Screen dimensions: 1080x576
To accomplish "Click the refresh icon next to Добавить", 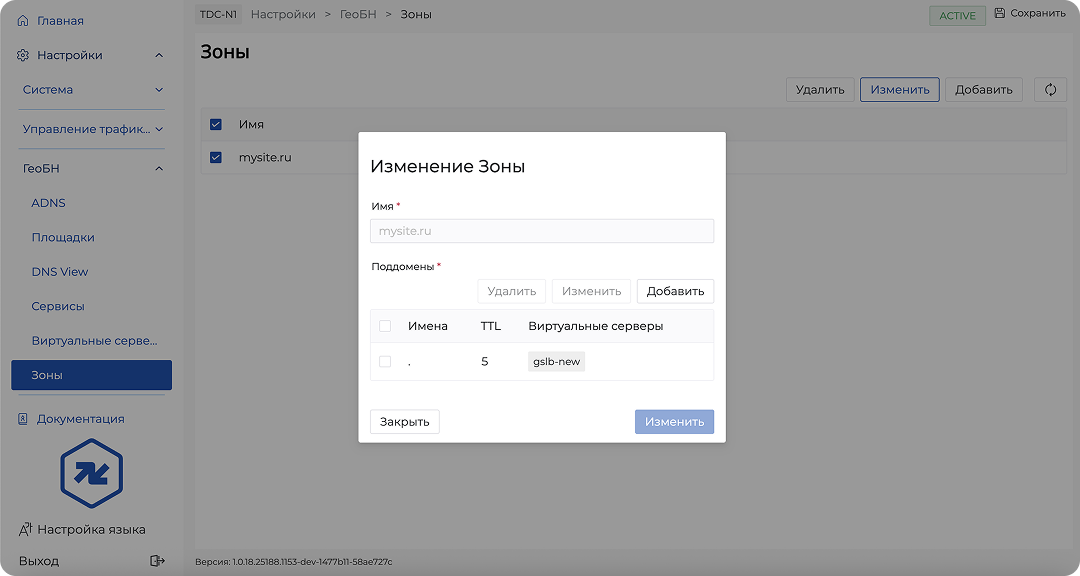I will click(1050, 90).
